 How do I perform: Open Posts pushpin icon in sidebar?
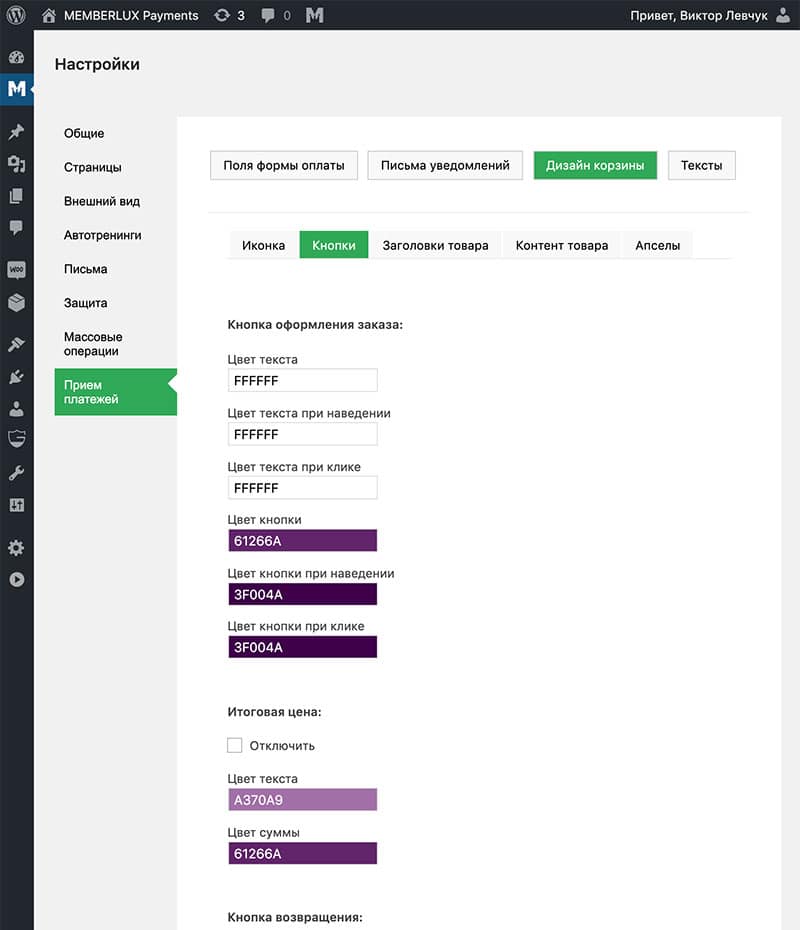(x=16, y=131)
